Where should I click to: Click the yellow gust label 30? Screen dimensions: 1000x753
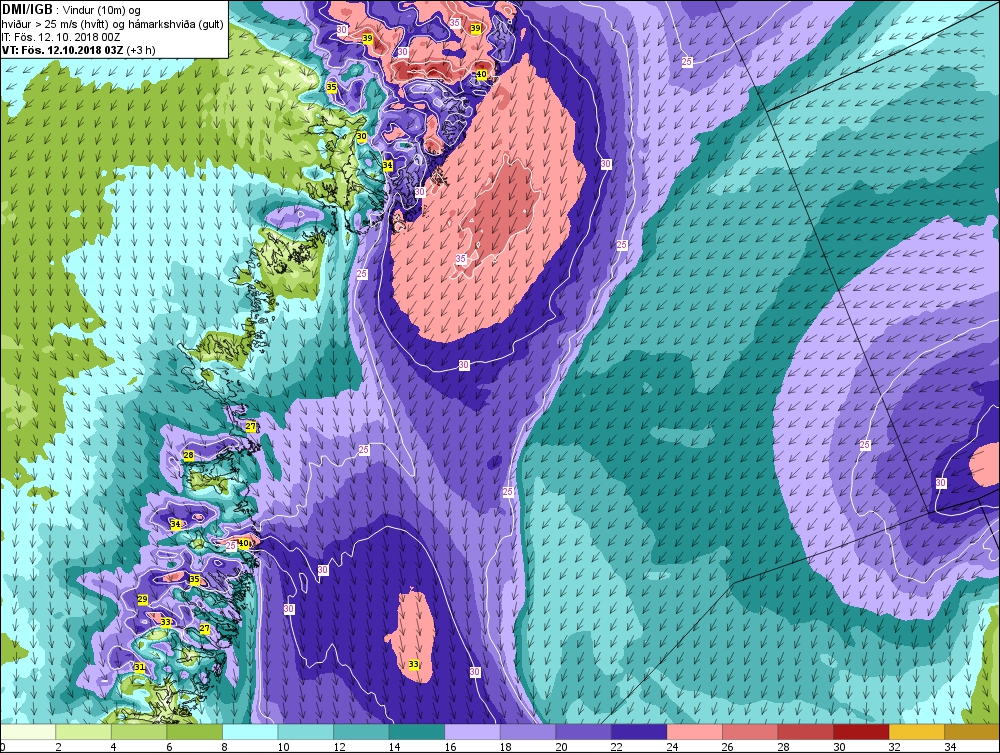point(362,136)
